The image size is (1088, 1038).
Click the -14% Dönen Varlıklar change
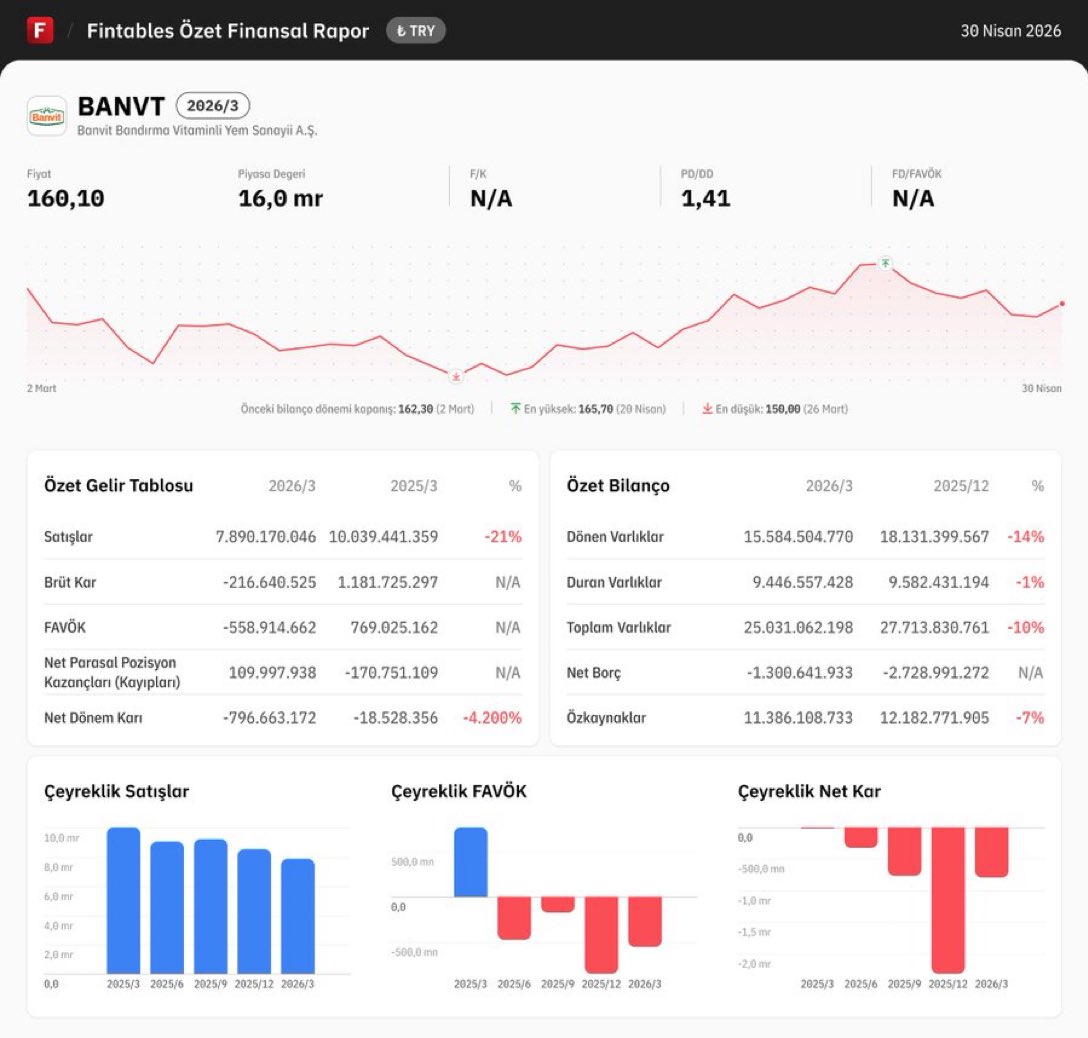coord(1026,536)
